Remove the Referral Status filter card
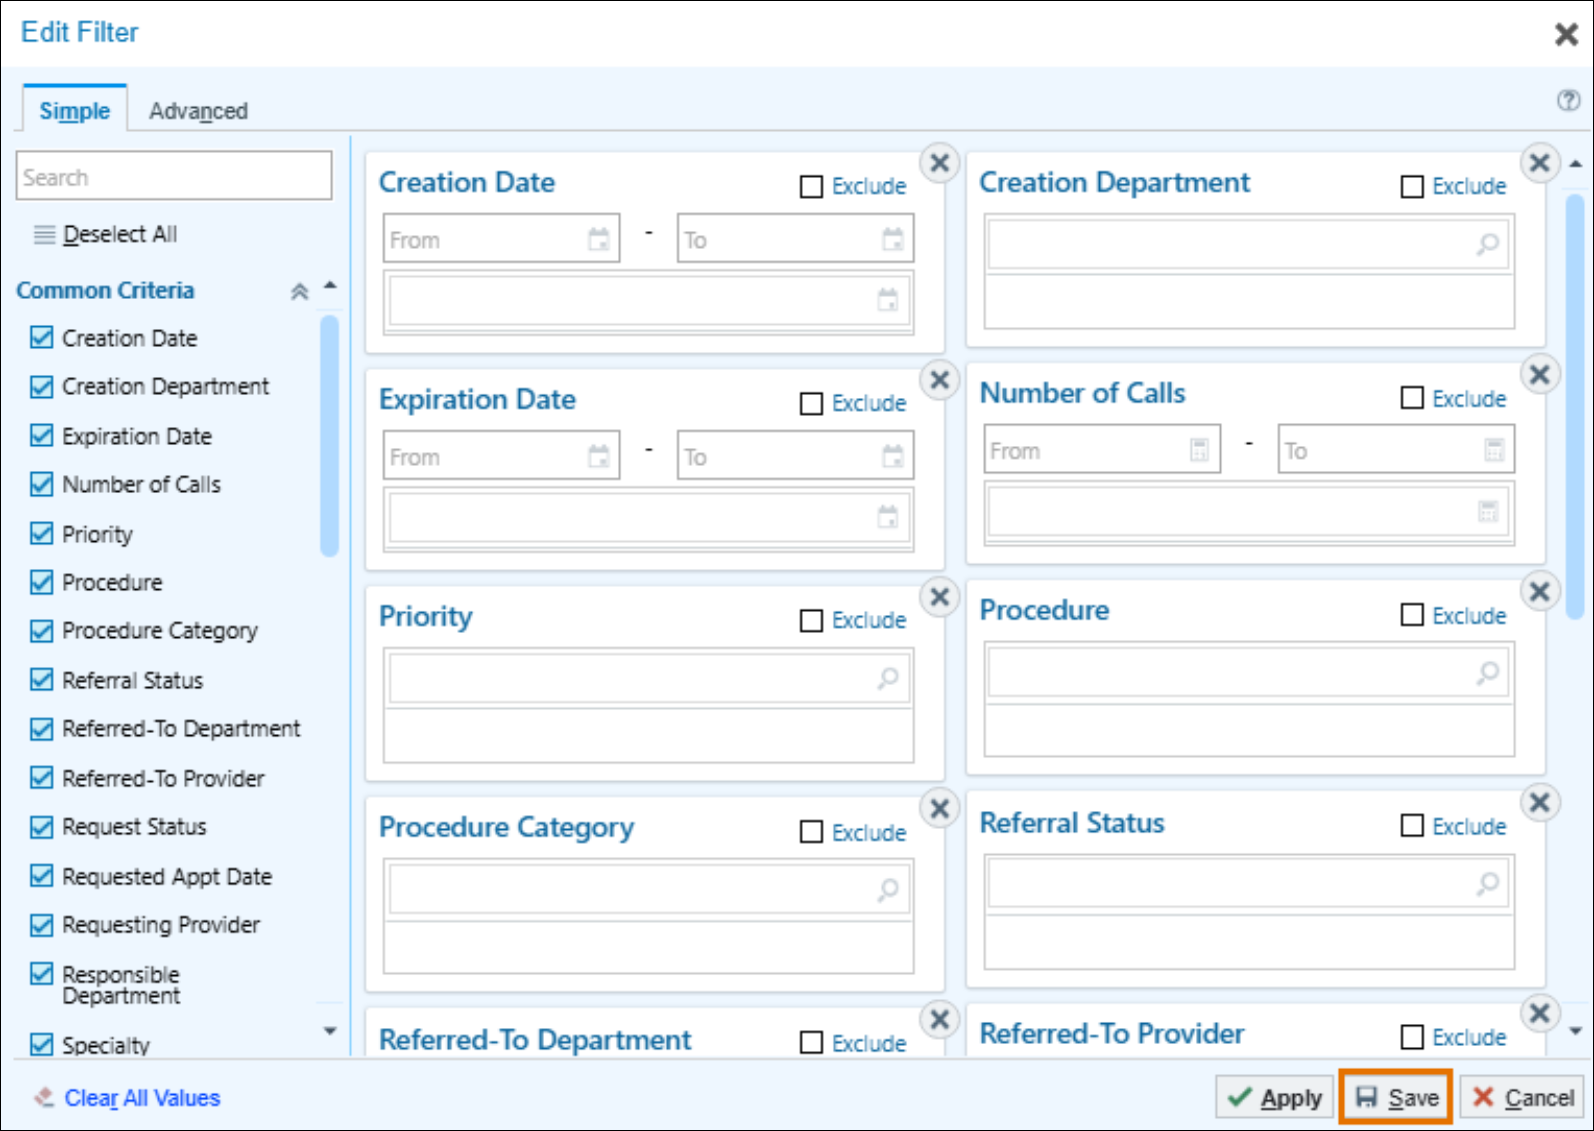This screenshot has height=1131, width=1594. pyautogui.click(x=1540, y=802)
